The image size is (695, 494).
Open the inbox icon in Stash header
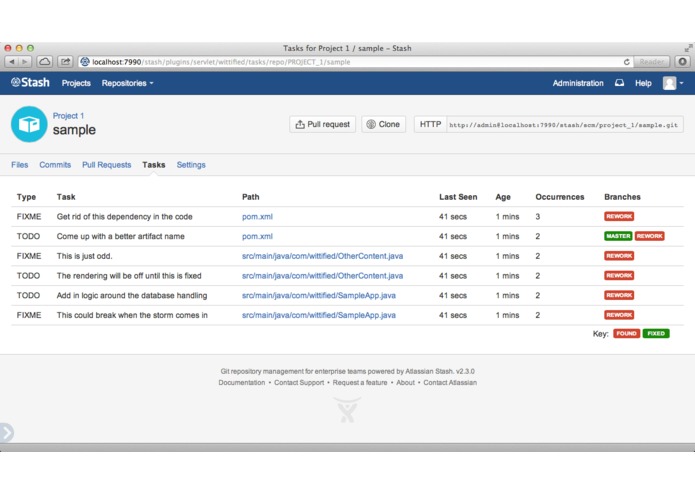619,83
